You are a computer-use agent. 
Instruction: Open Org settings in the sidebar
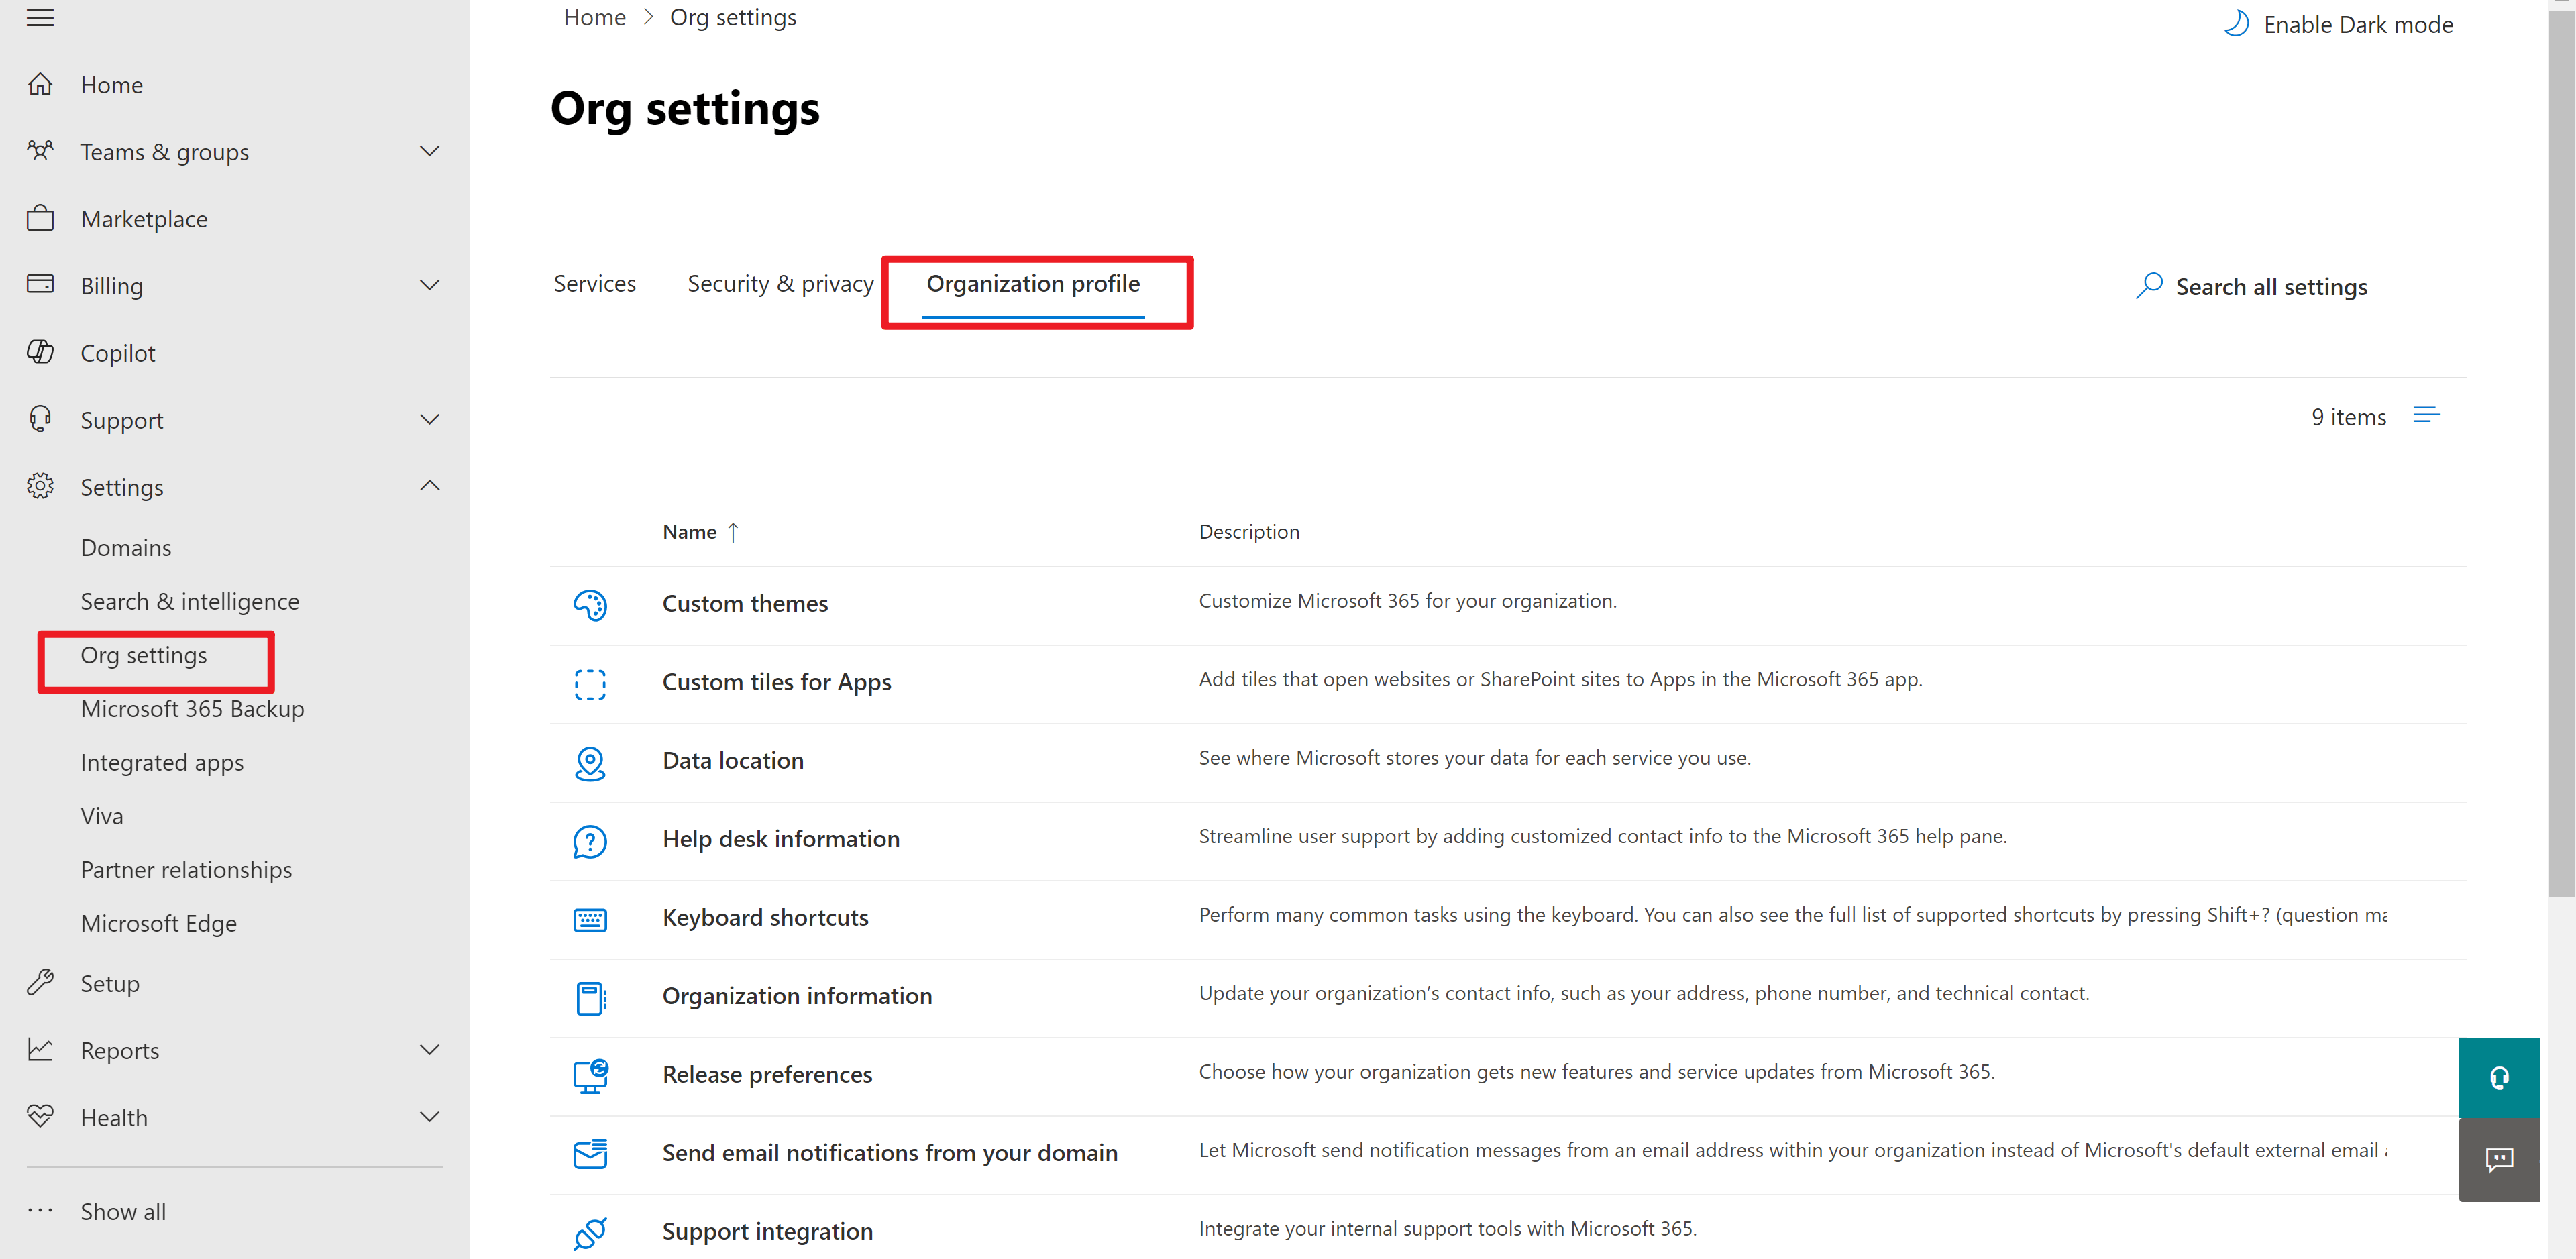[x=144, y=655]
